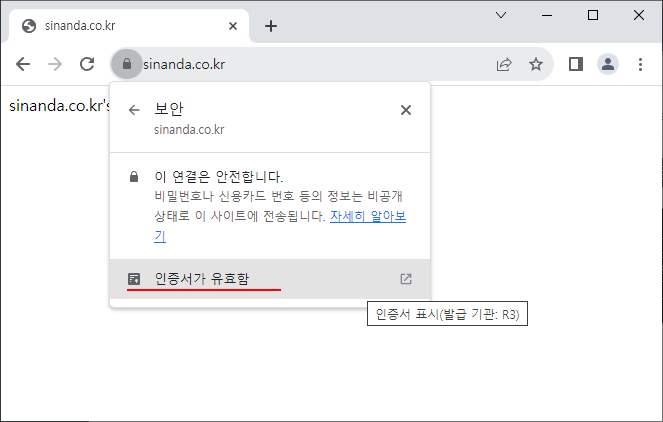This screenshot has width=663, height=422.
Task: Click the lock icon beside secure connection
Action: pos(134,176)
